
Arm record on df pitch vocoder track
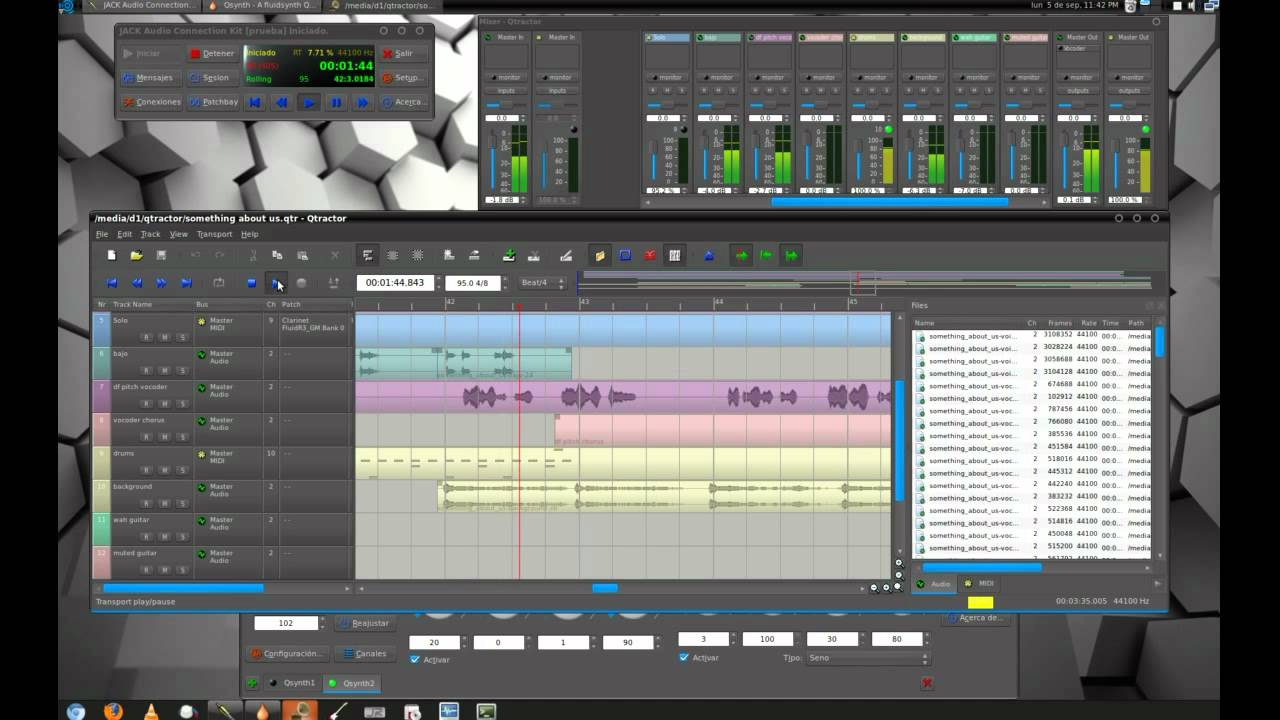pos(146,403)
